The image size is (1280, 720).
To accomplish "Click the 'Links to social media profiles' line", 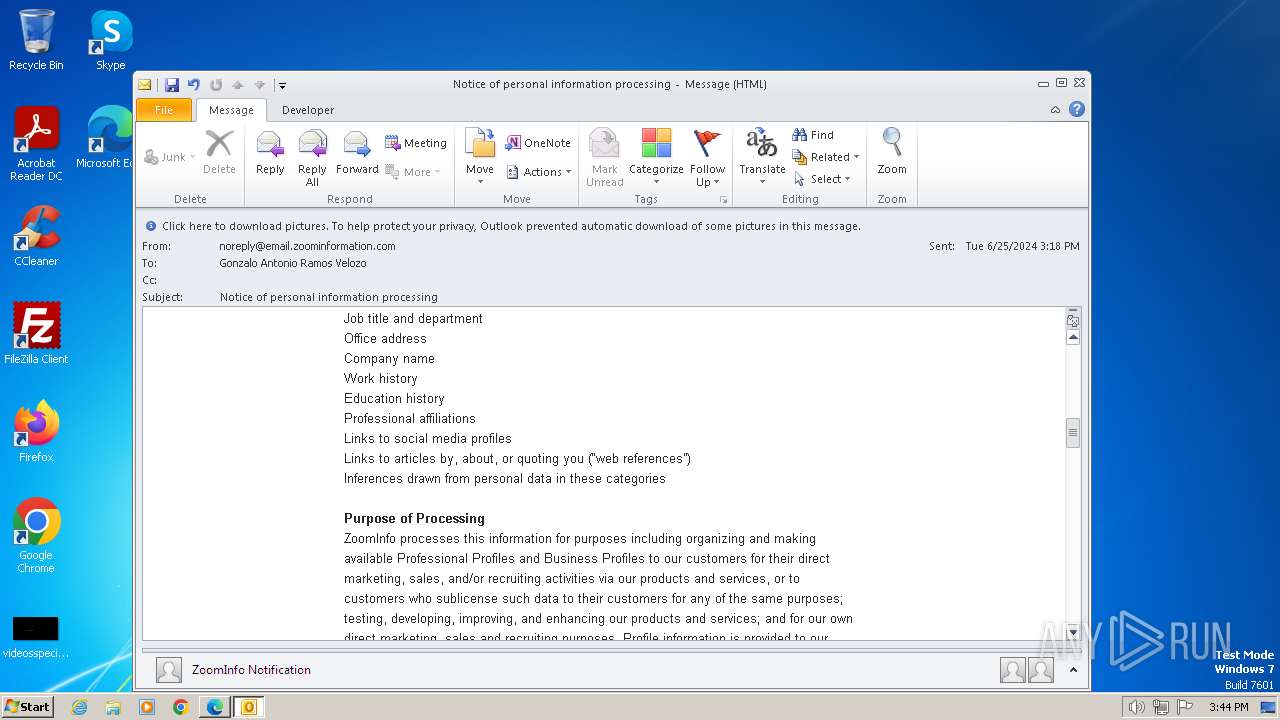I will pos(428,438).
